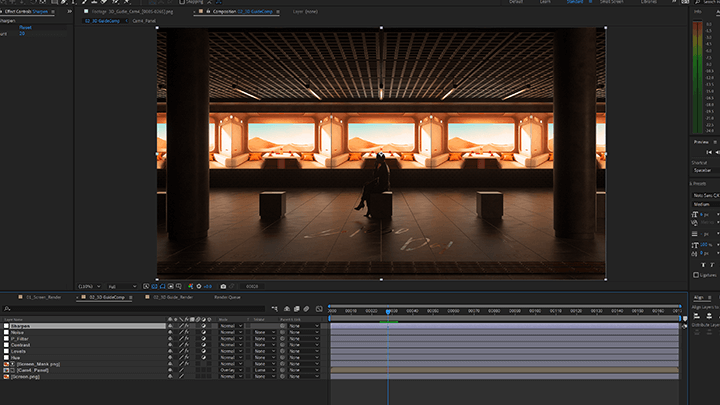Toggle shy switch for Sharpen layer
720x405 pixels.
tap(170, 326)
